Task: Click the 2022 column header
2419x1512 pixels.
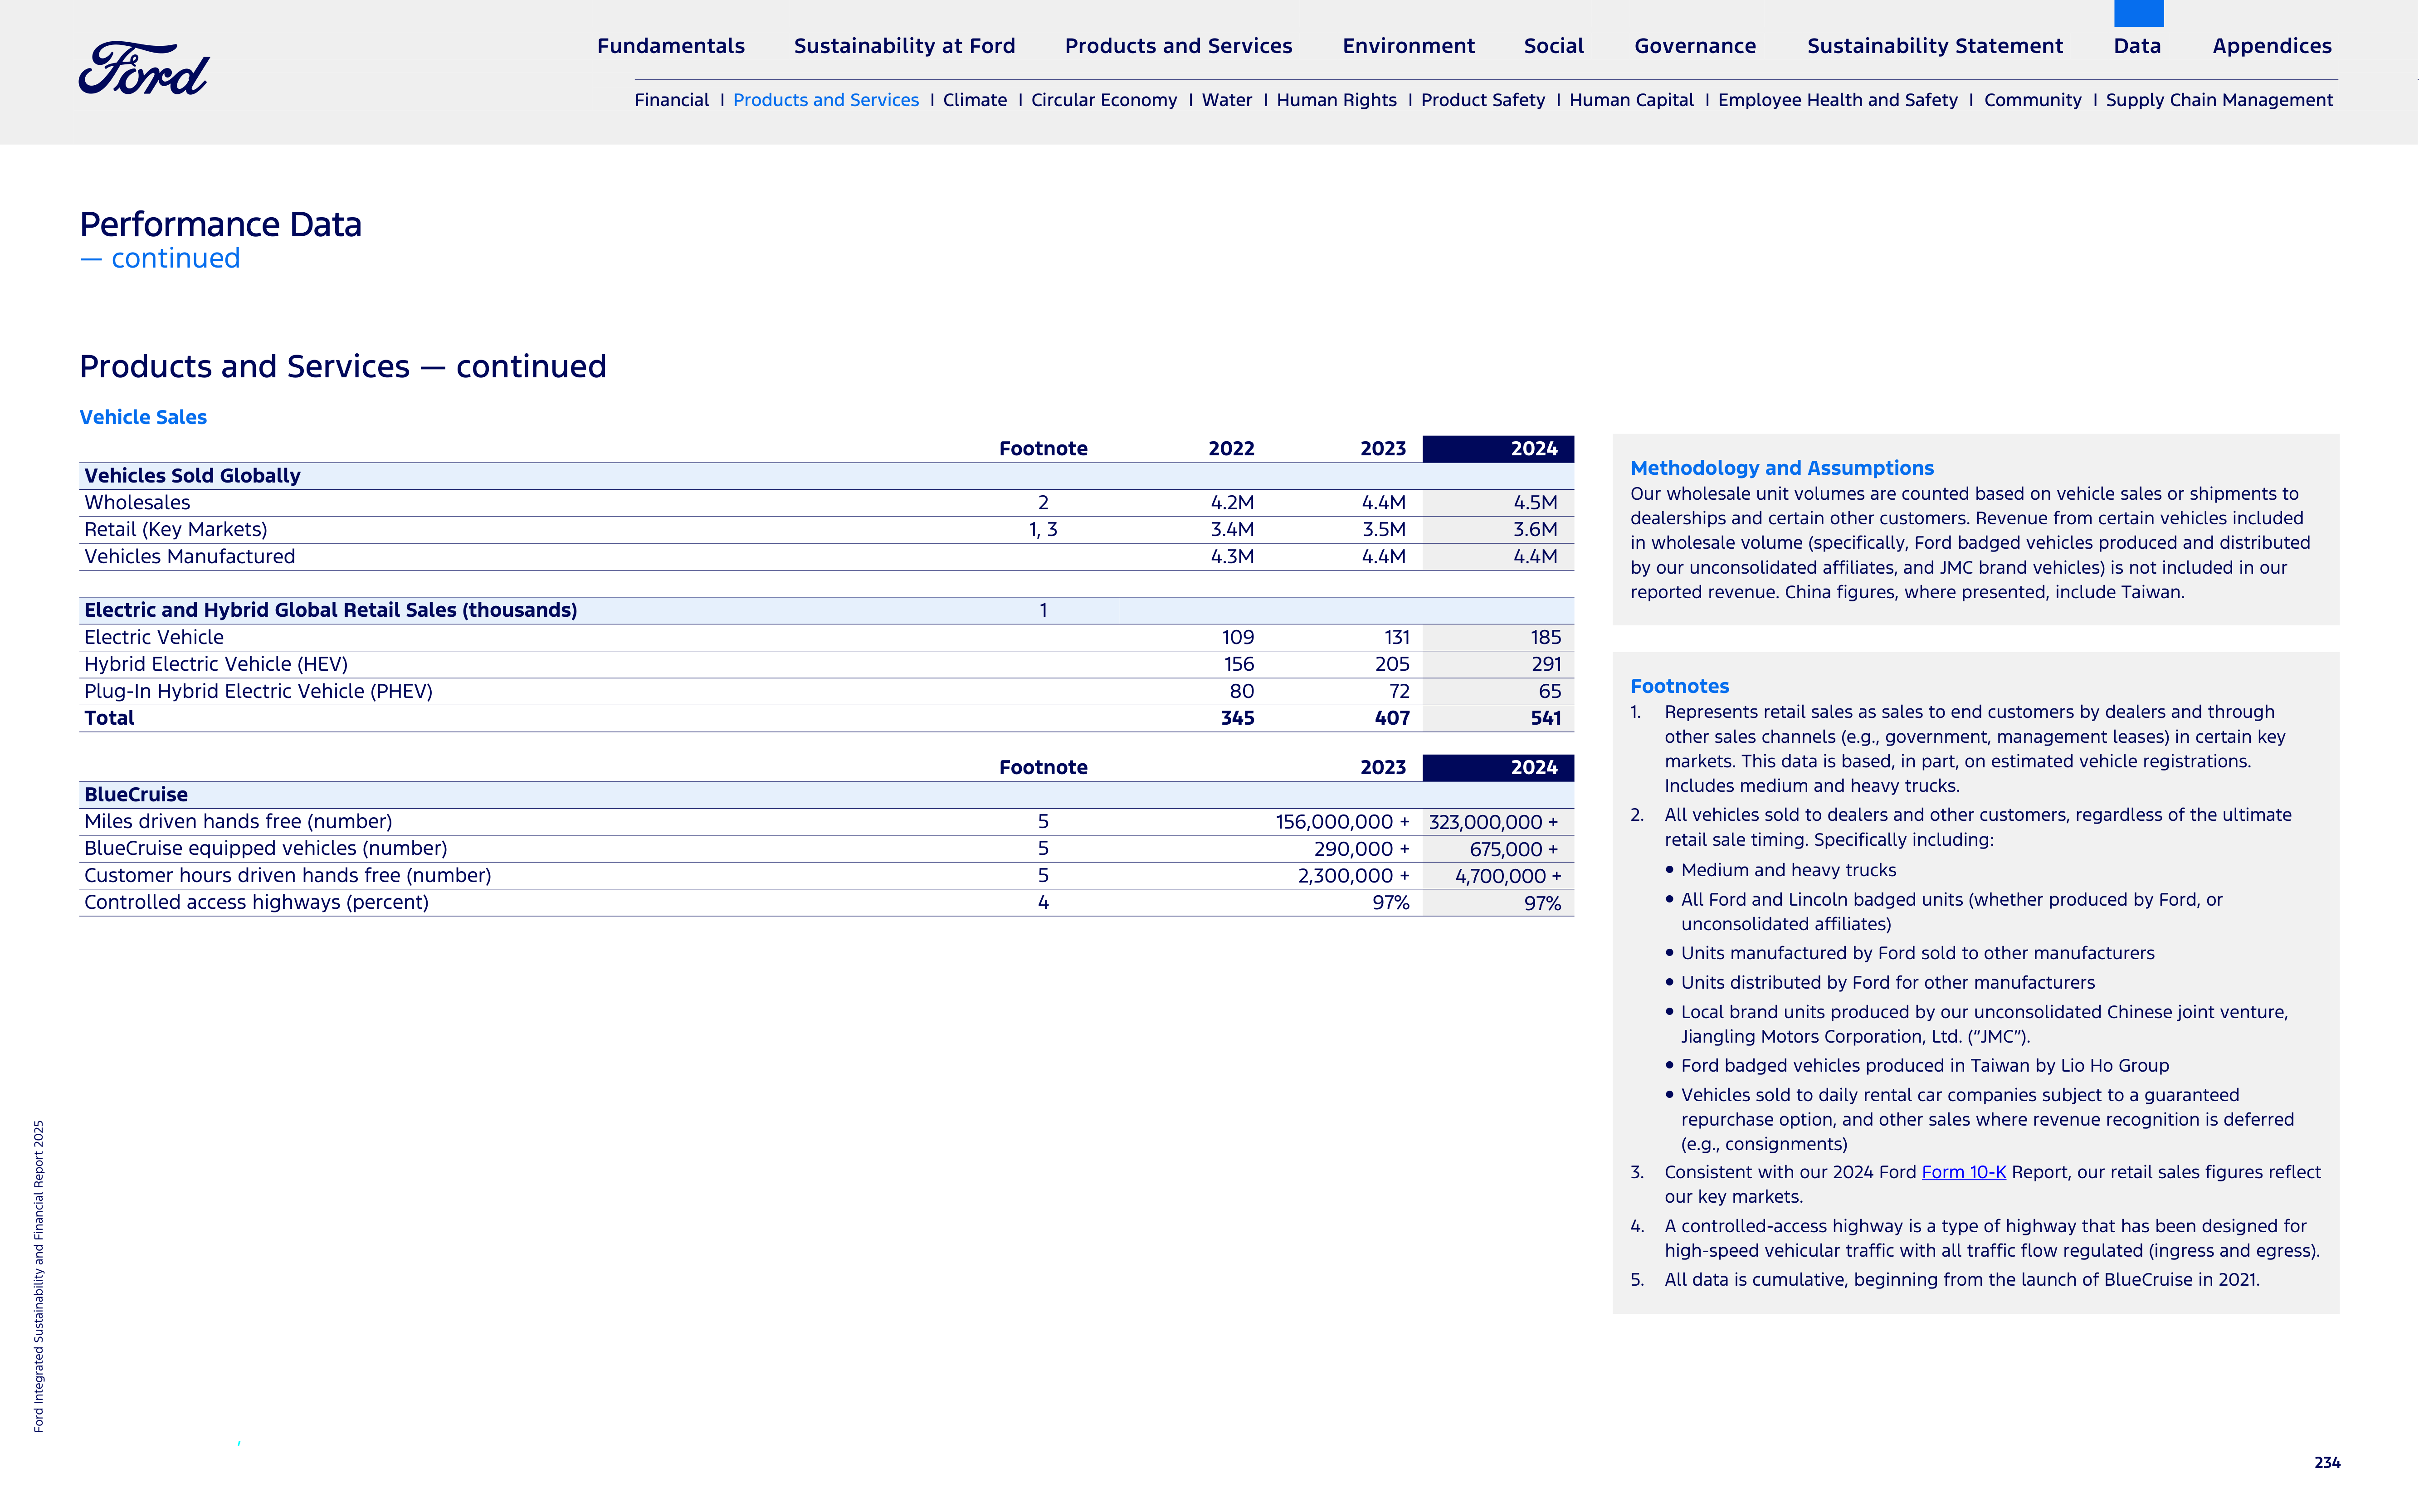Action: (x=1231, y=449)
